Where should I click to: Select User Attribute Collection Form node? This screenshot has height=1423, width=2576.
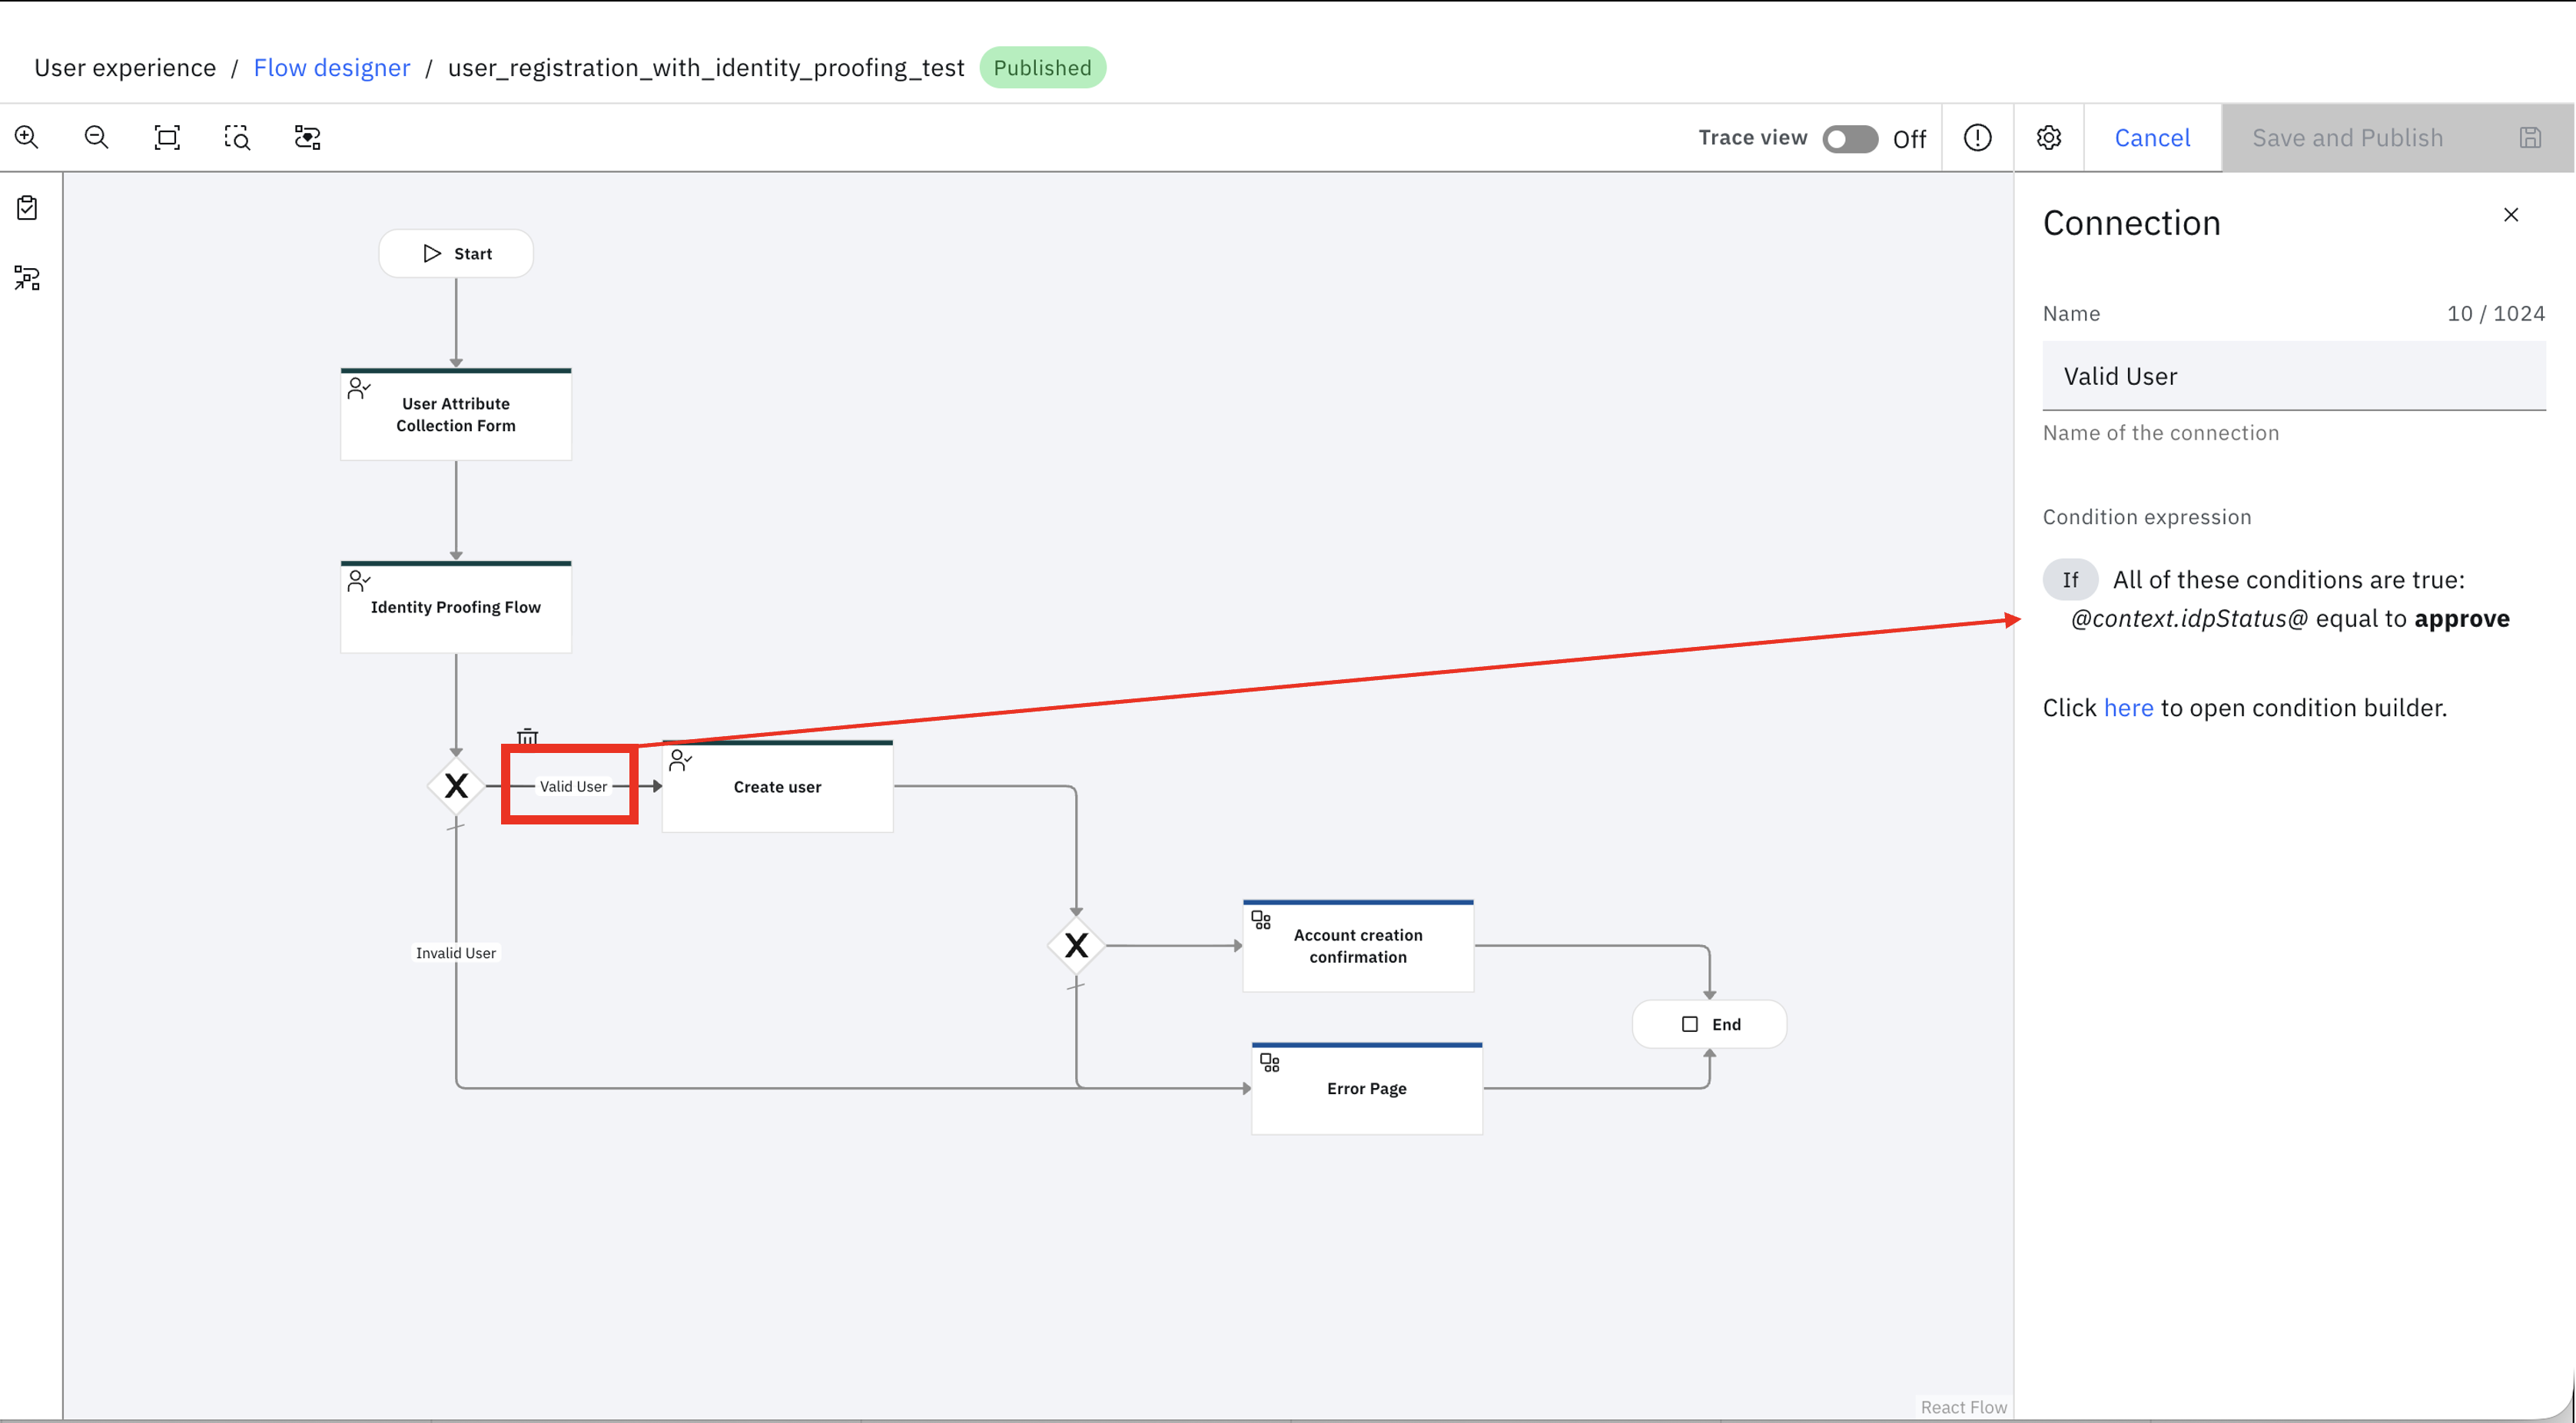(456, 414)
